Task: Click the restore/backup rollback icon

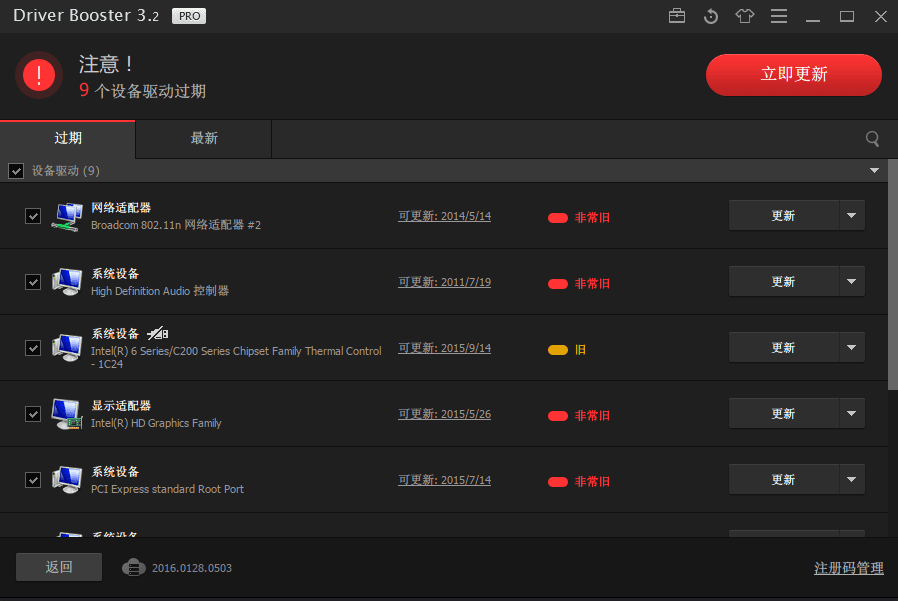Action: 711,16
